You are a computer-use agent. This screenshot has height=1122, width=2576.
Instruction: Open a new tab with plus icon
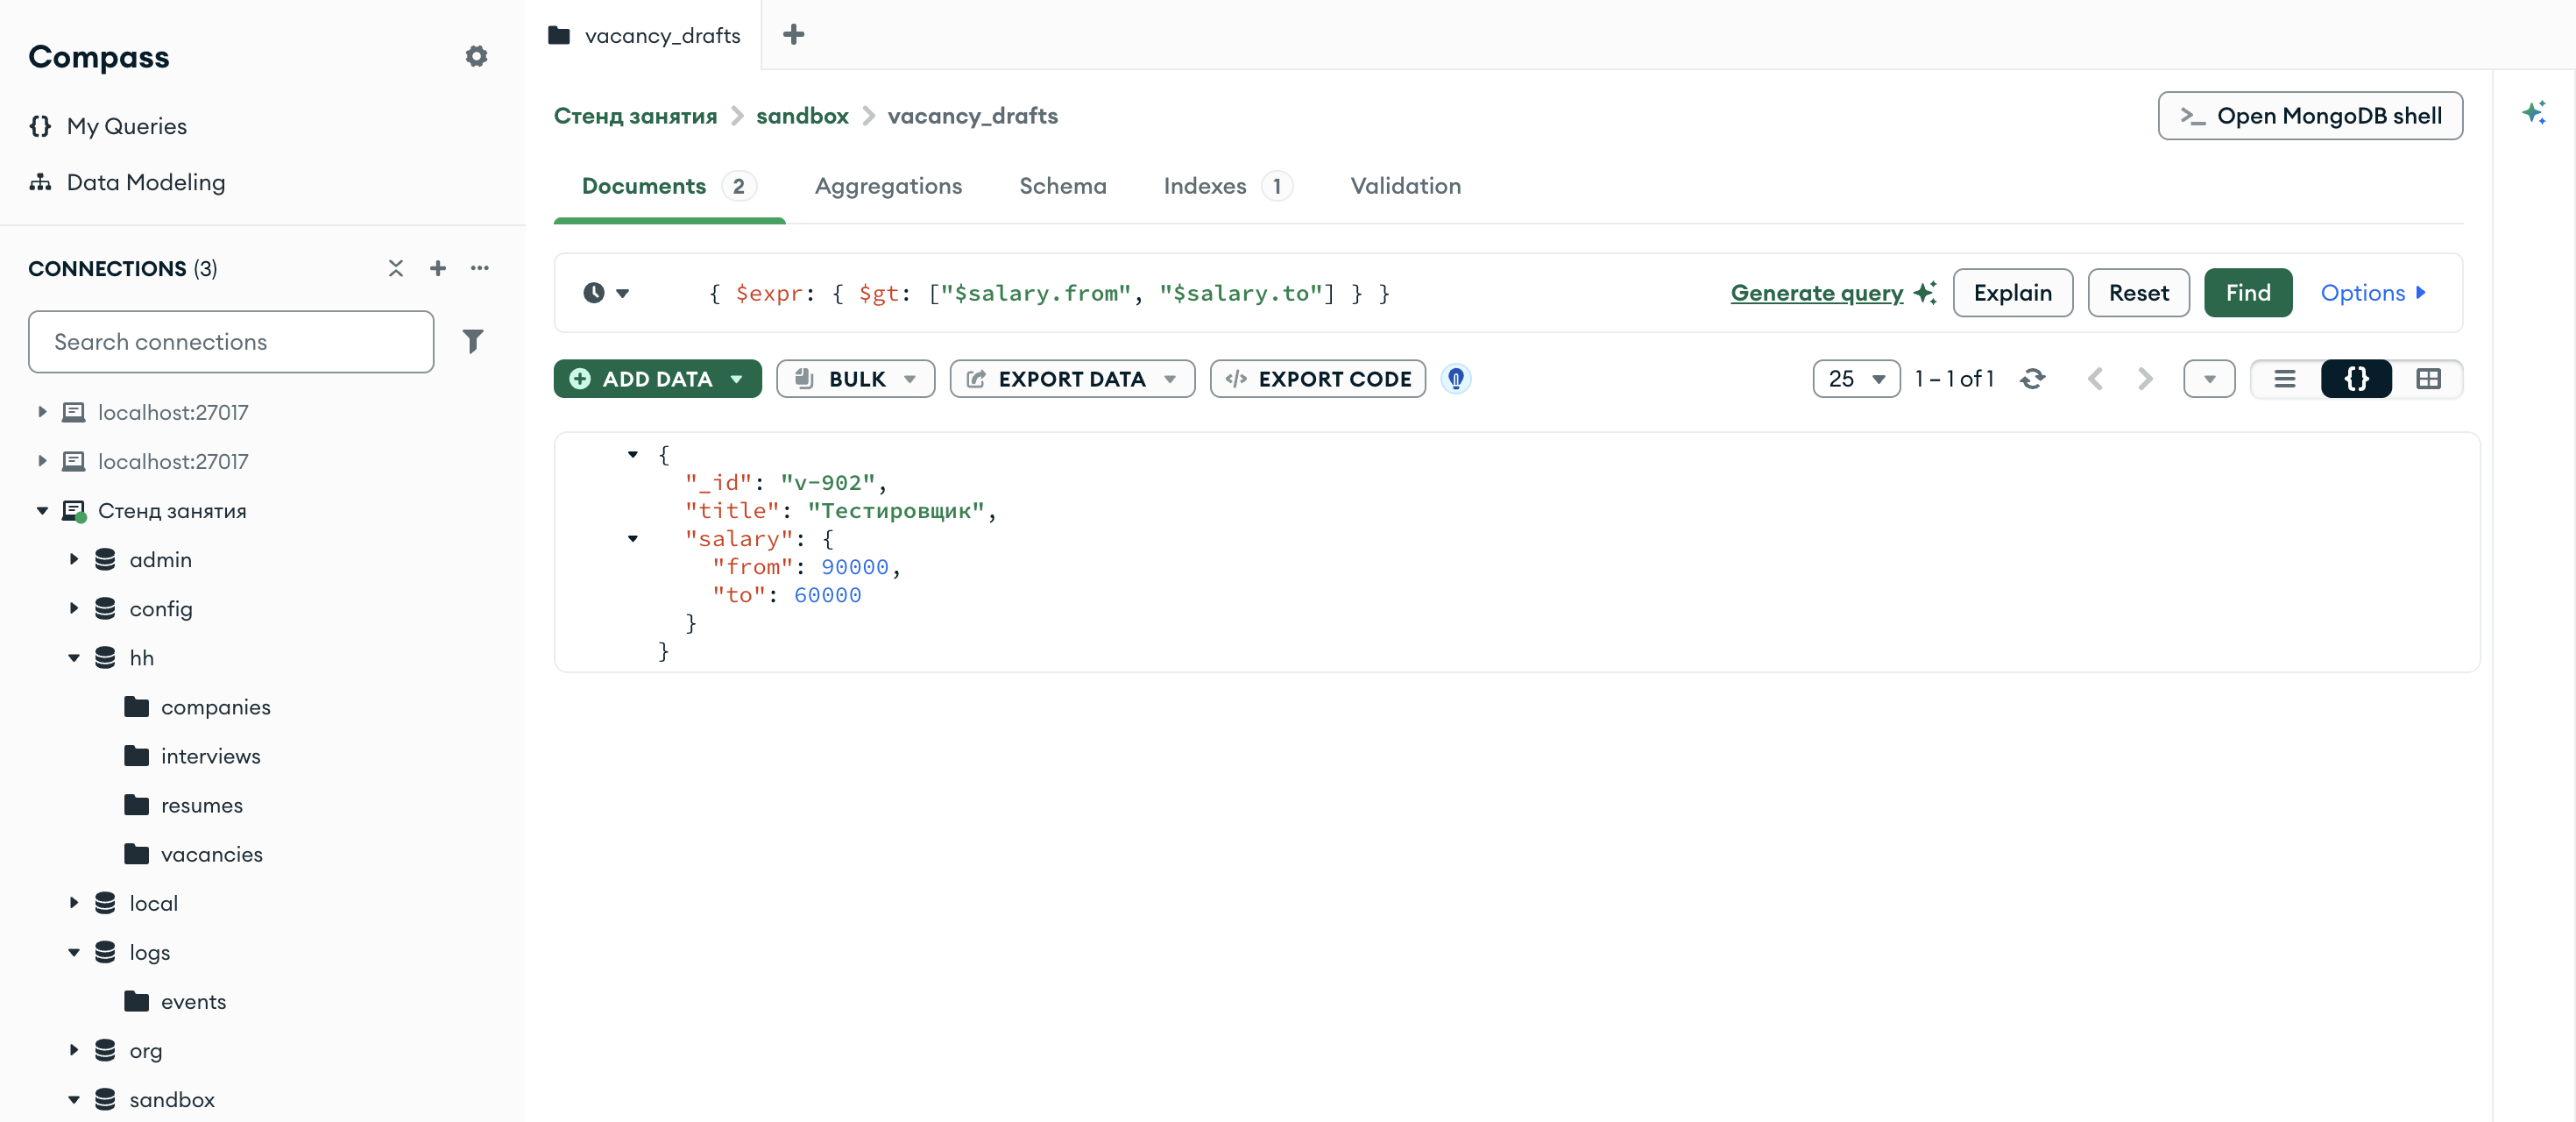[x=793, y=35]
